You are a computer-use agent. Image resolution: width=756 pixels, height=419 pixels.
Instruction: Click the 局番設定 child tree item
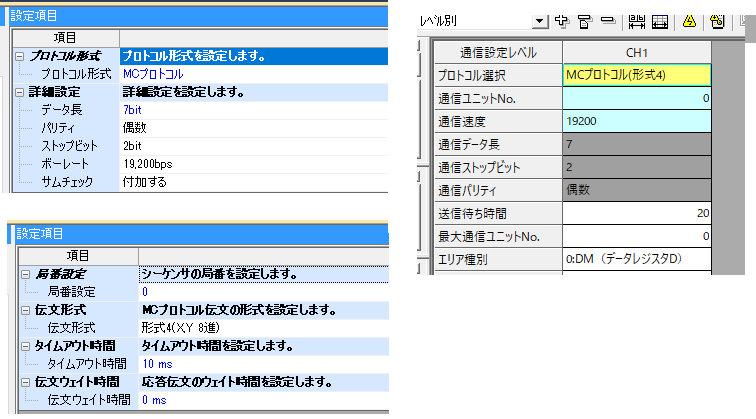(71, 292)
